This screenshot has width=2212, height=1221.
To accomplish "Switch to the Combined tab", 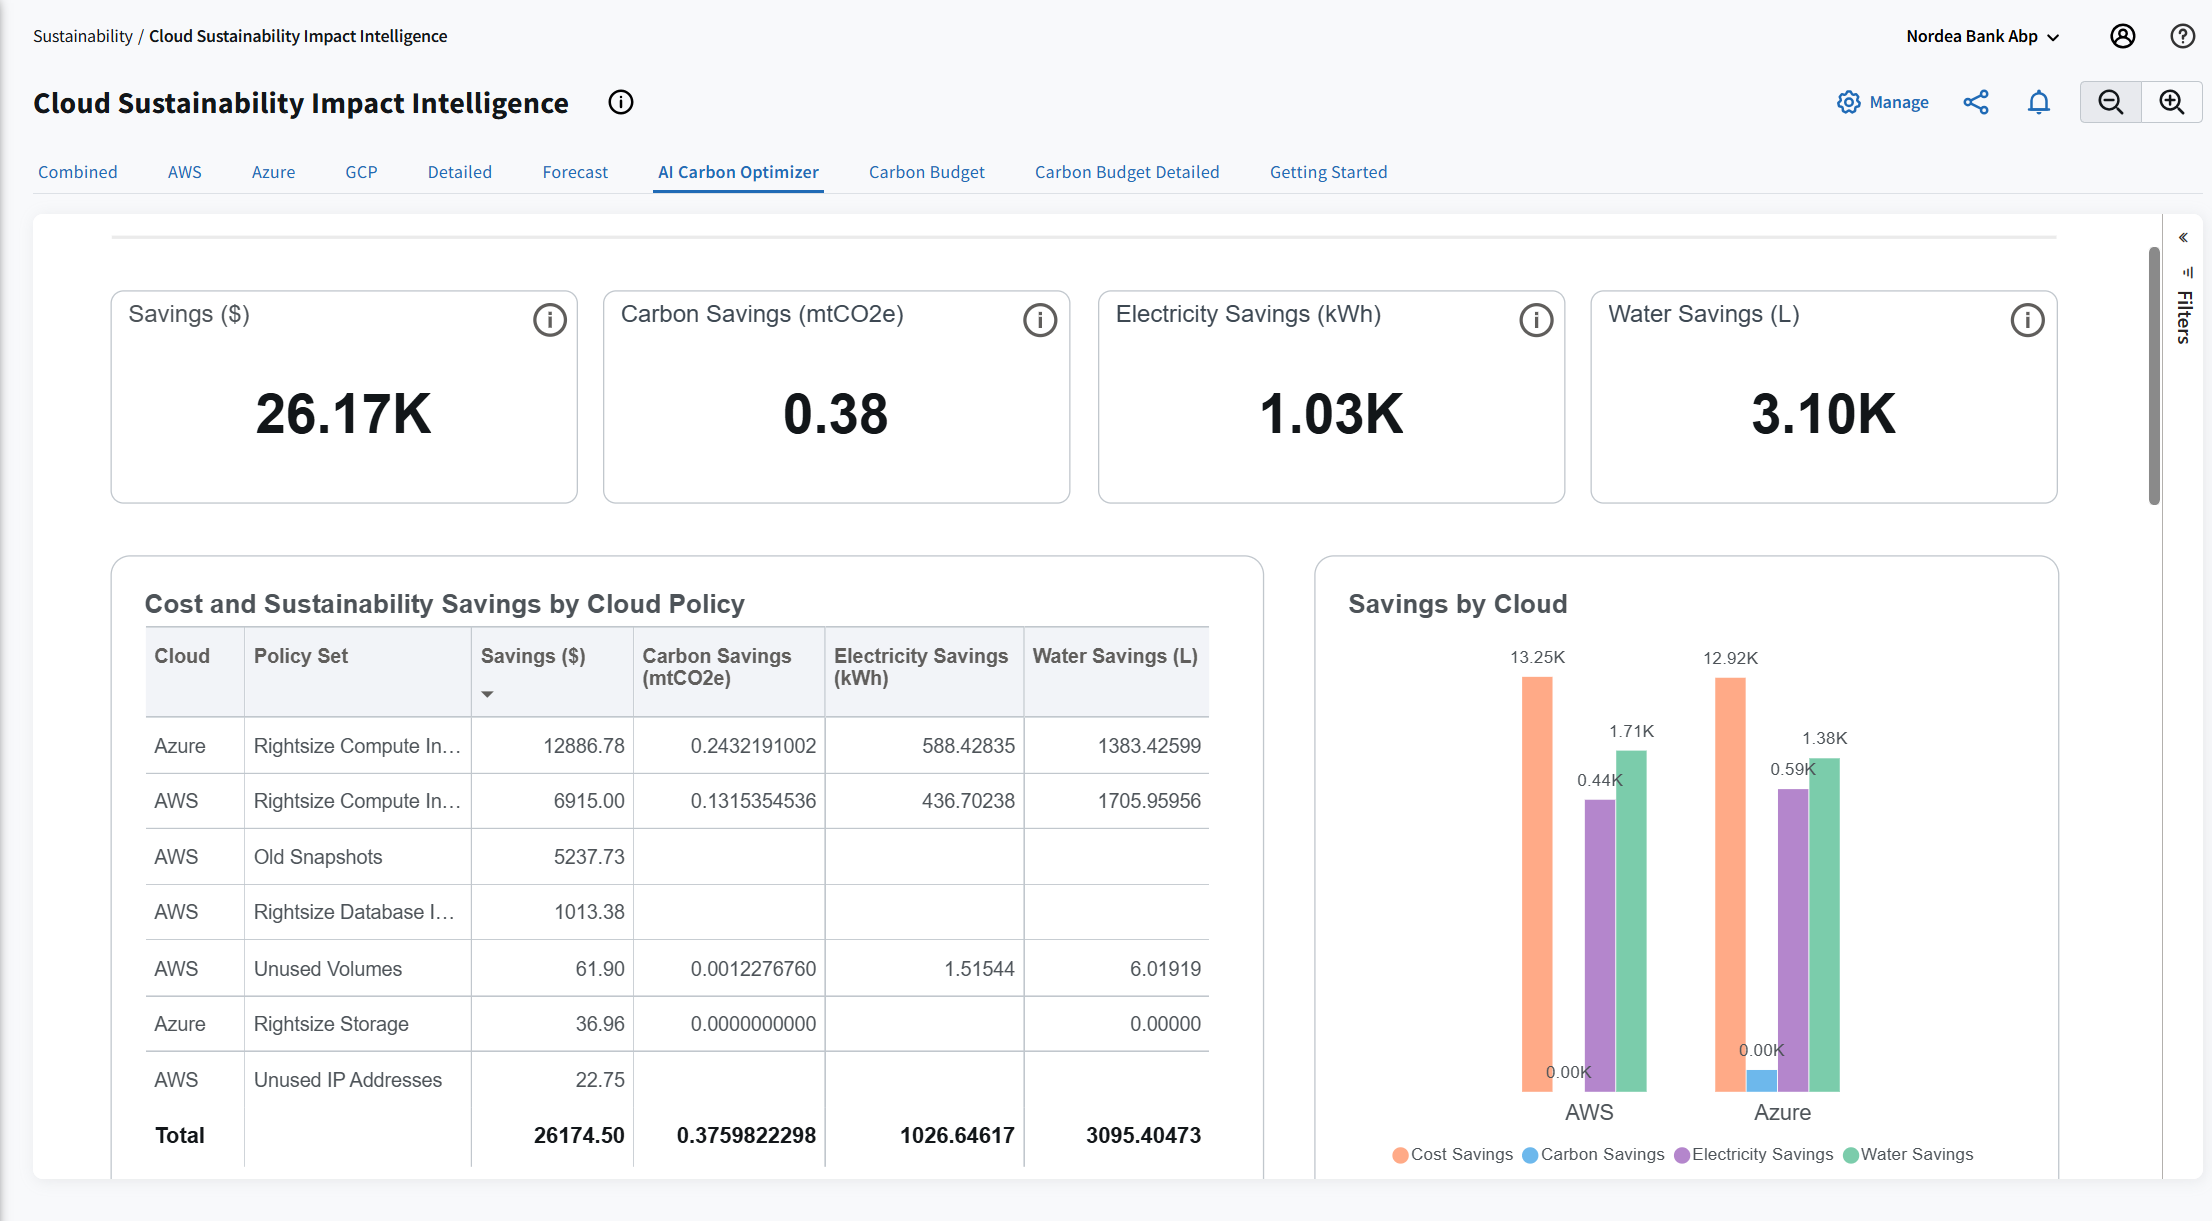I will (78, 172).
